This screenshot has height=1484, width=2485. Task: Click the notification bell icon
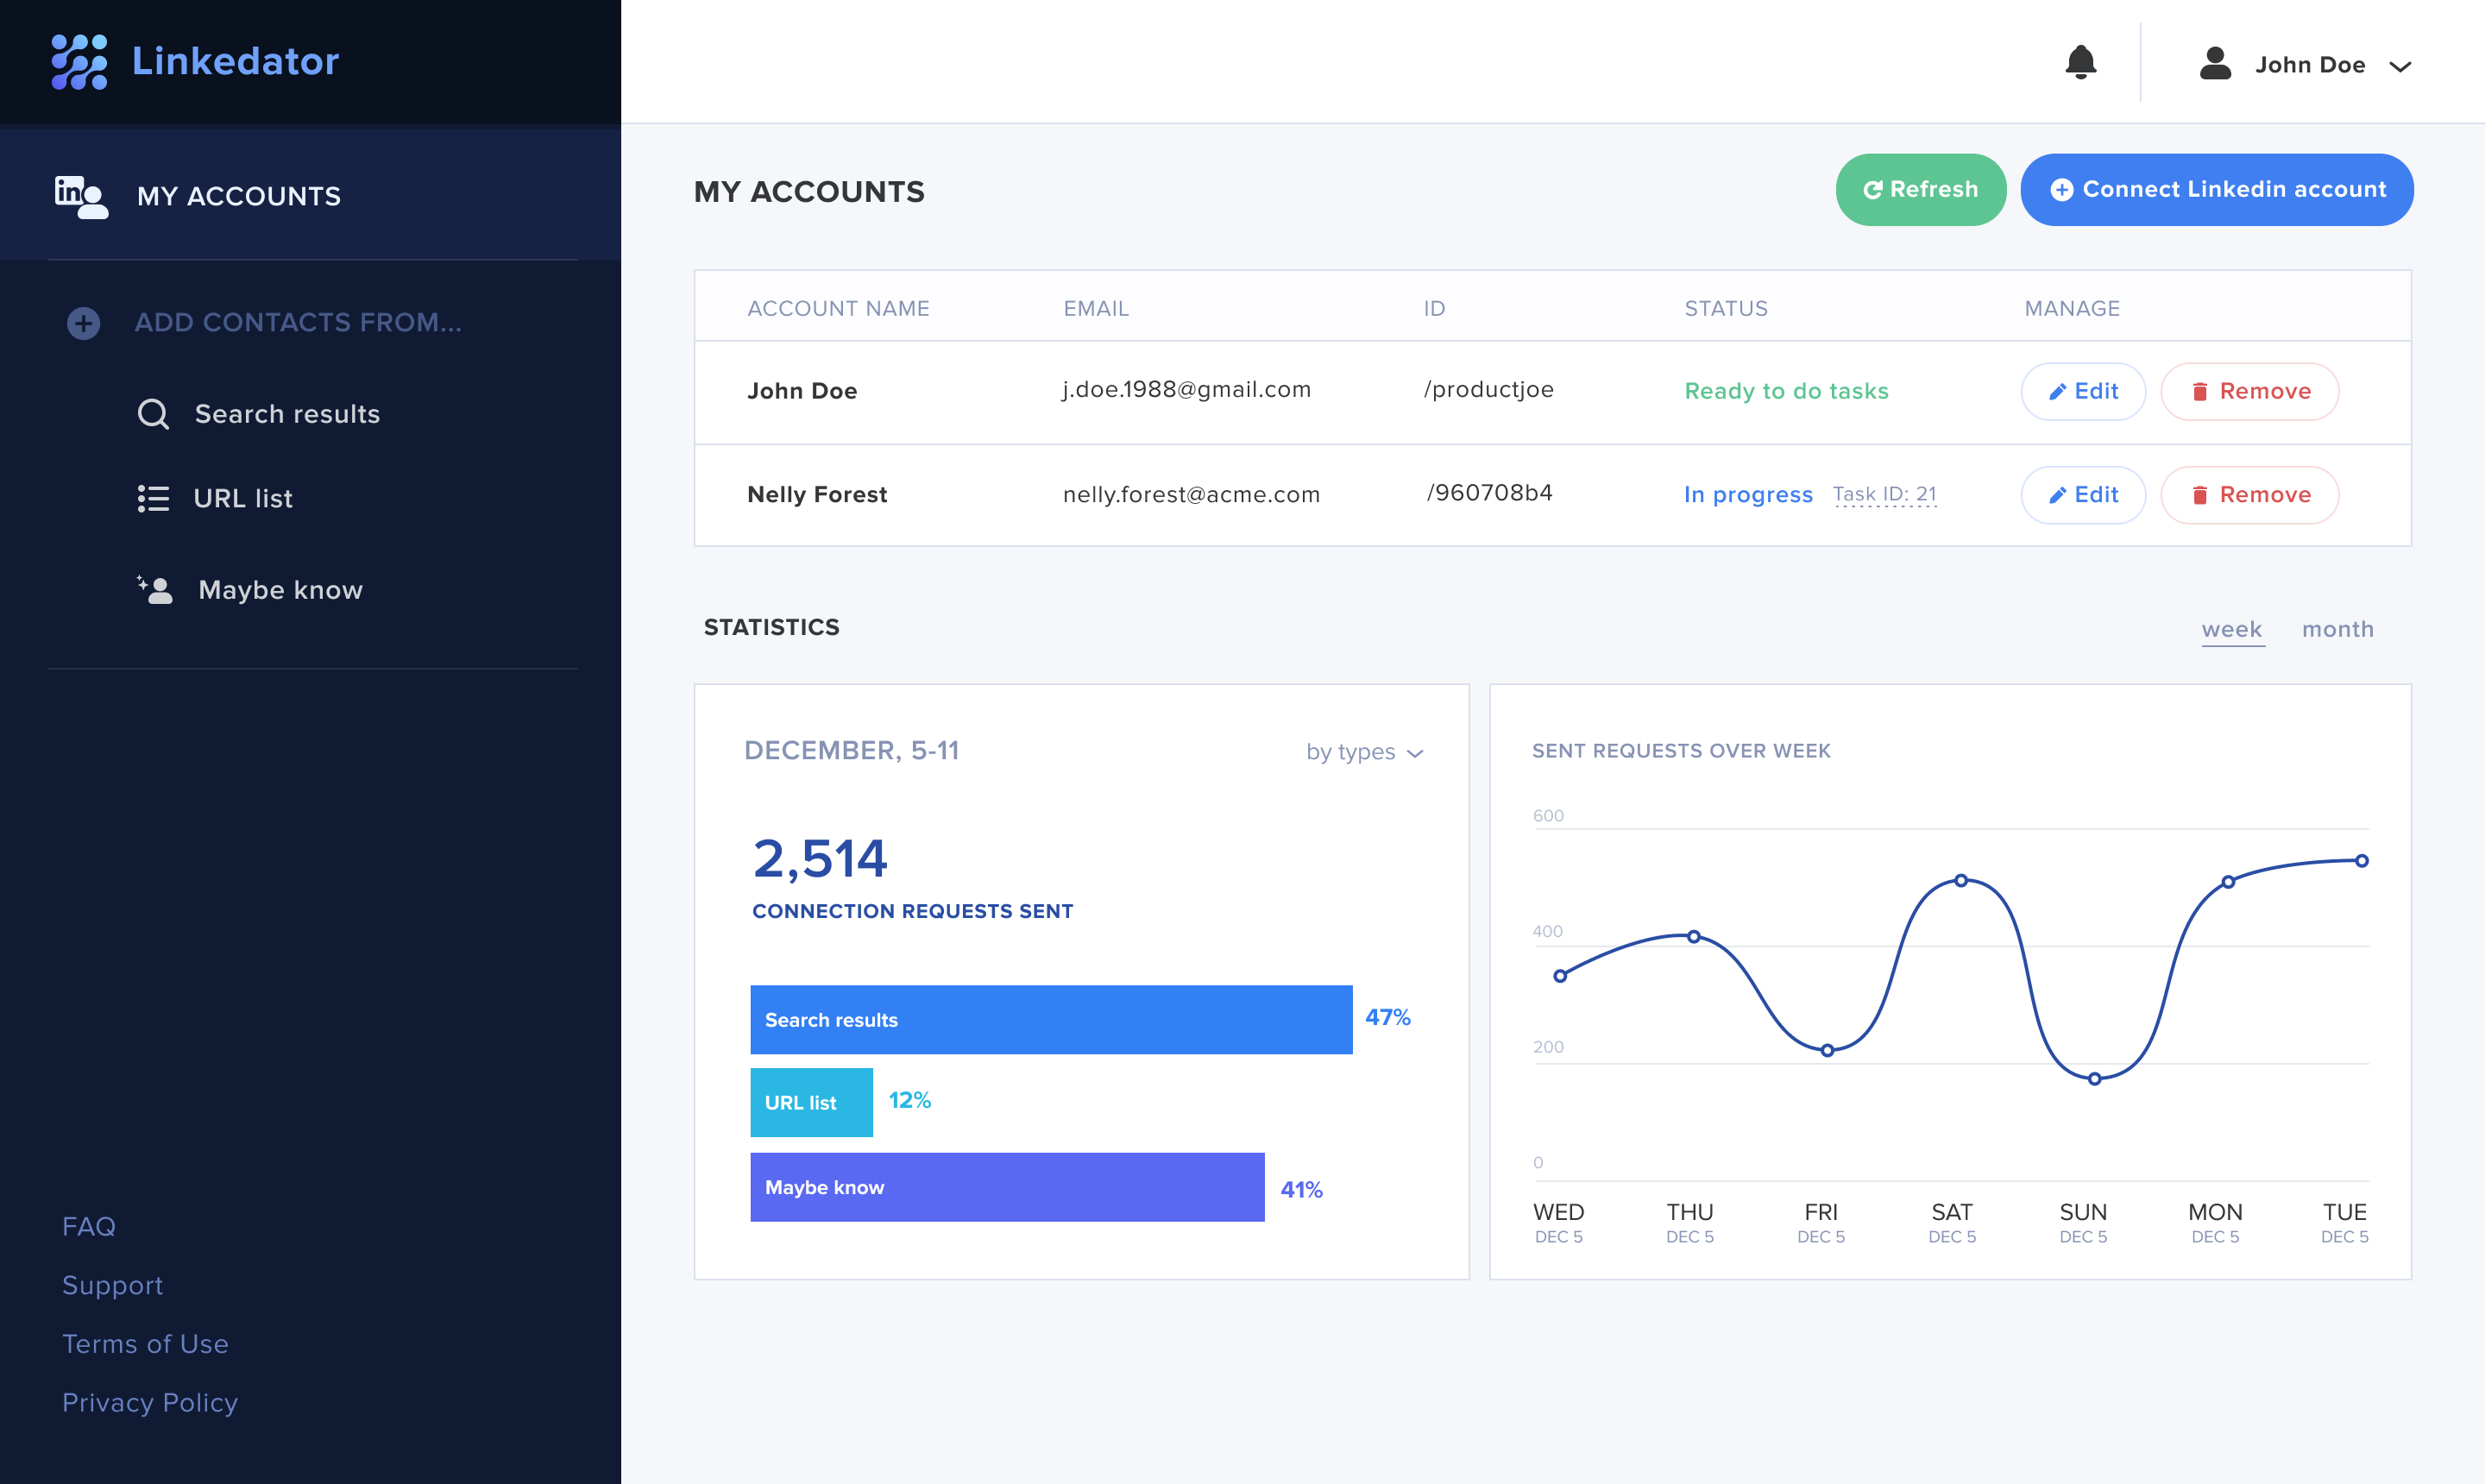[2080, 63]
